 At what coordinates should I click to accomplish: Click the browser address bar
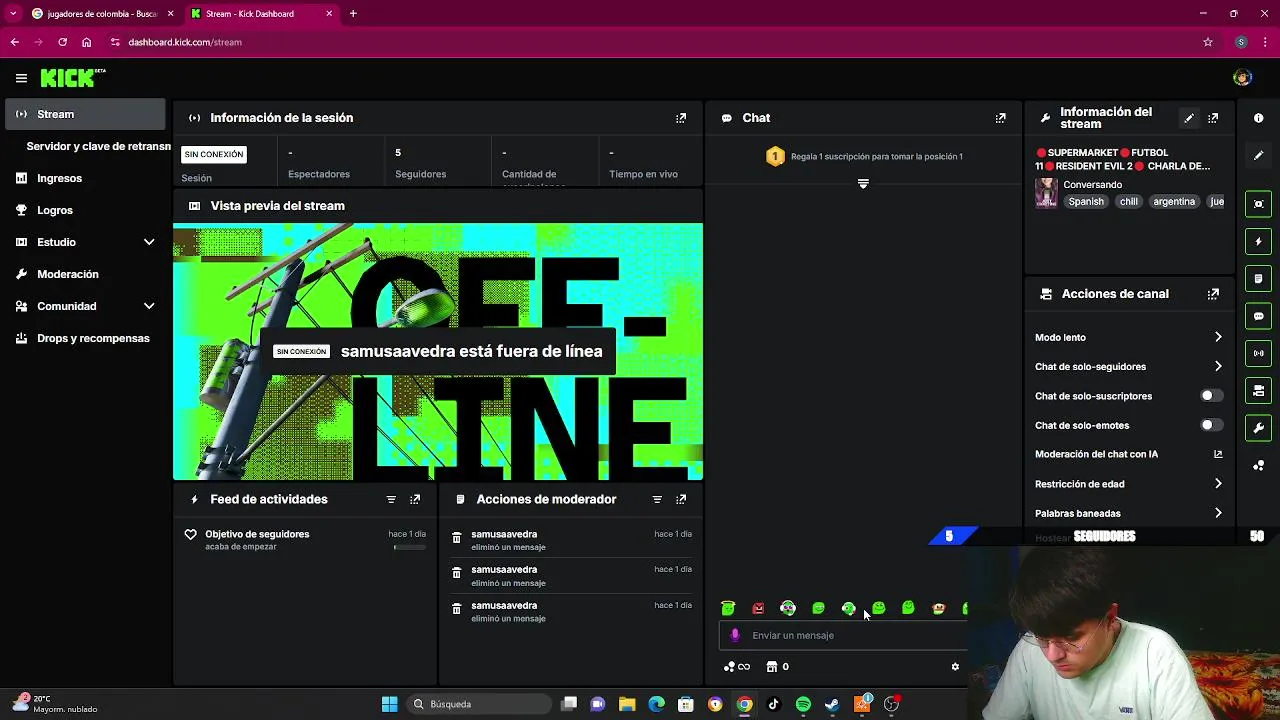[x=650, y=42]
